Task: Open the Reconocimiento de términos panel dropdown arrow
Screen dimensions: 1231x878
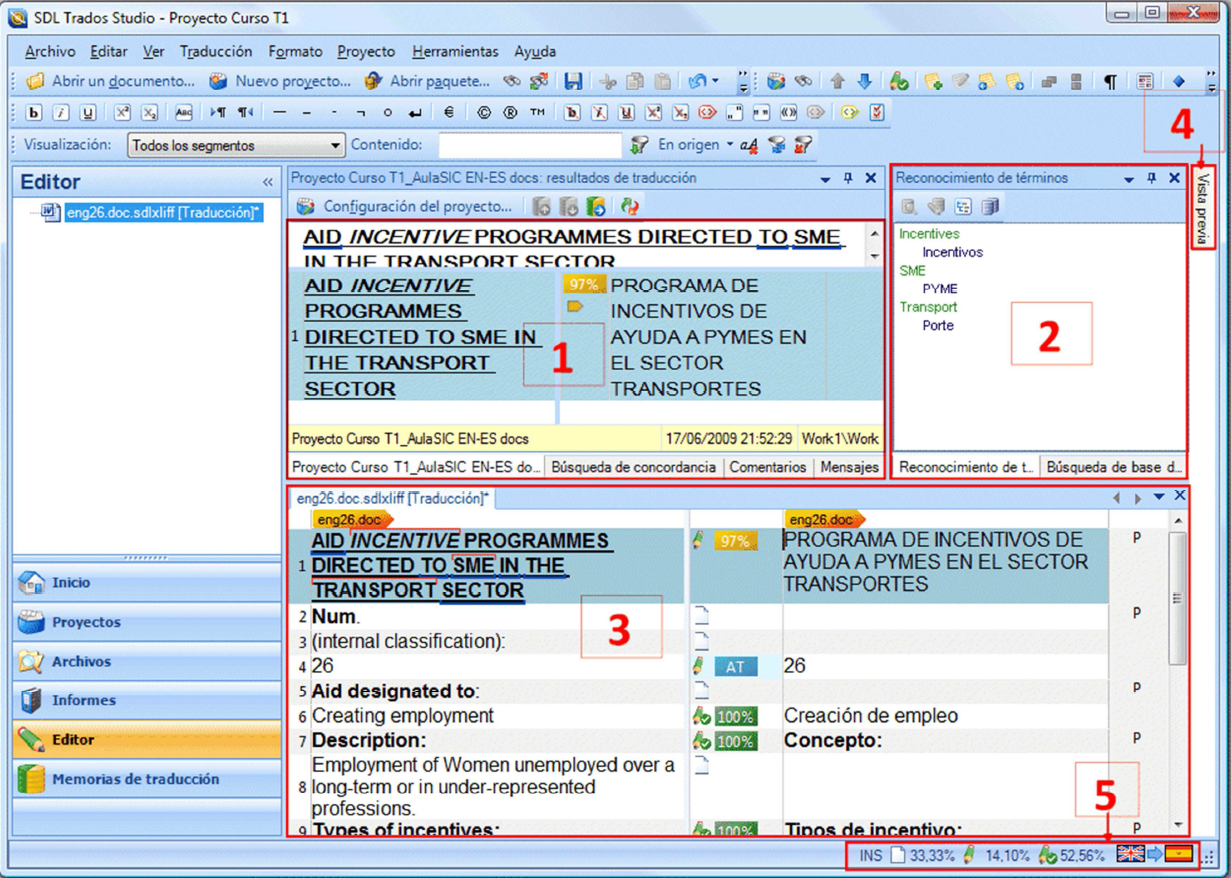Action: pyautogui.click(x=1129, y=178)
